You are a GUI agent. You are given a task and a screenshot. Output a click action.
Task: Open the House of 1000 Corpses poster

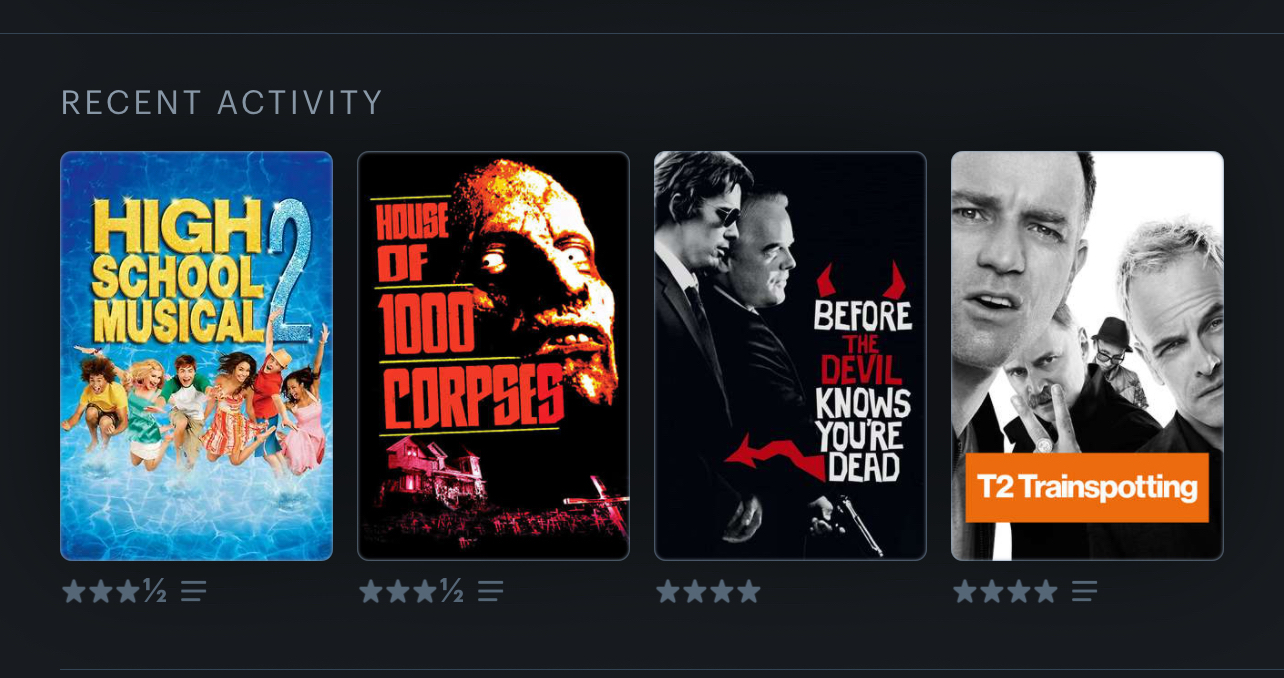[x=494, y=356]
